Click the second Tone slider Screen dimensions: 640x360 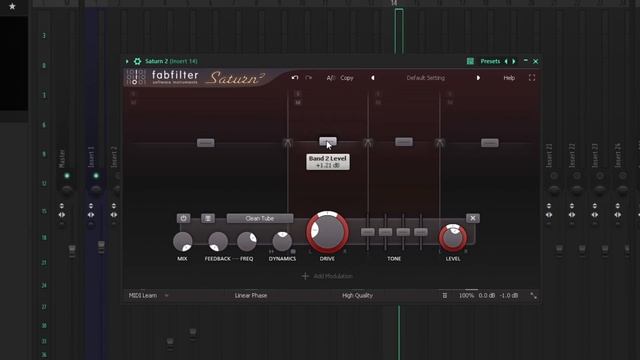click(385, 232)
